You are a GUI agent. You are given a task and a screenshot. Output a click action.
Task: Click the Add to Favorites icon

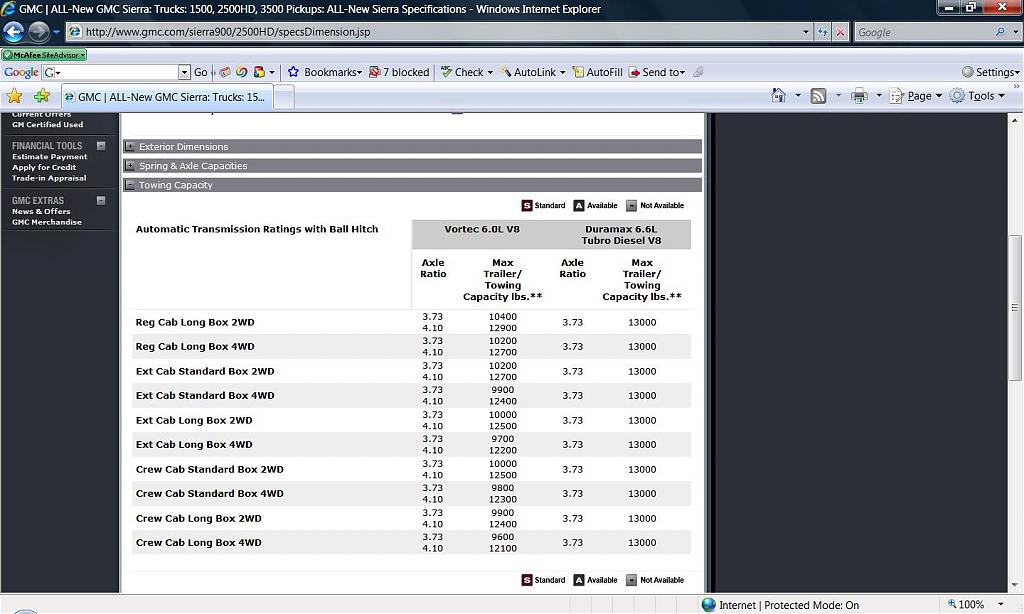pos(41,96)
